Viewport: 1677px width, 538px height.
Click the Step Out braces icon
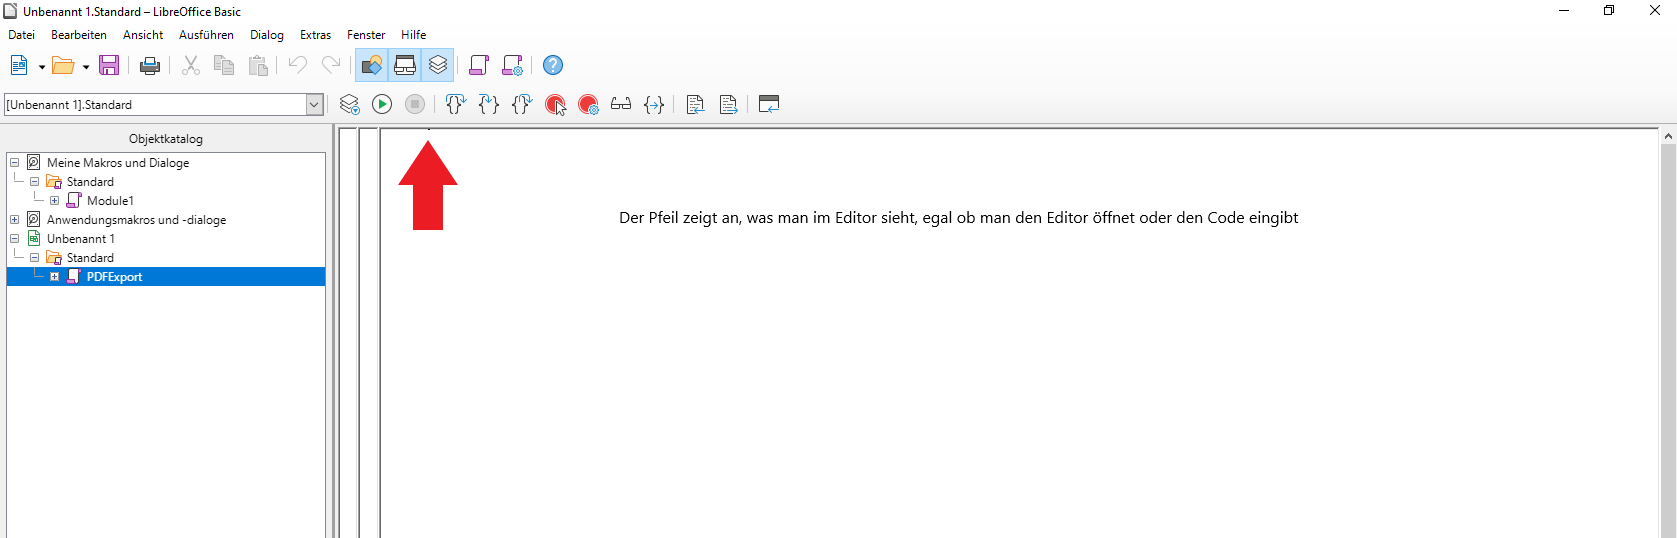521,104
